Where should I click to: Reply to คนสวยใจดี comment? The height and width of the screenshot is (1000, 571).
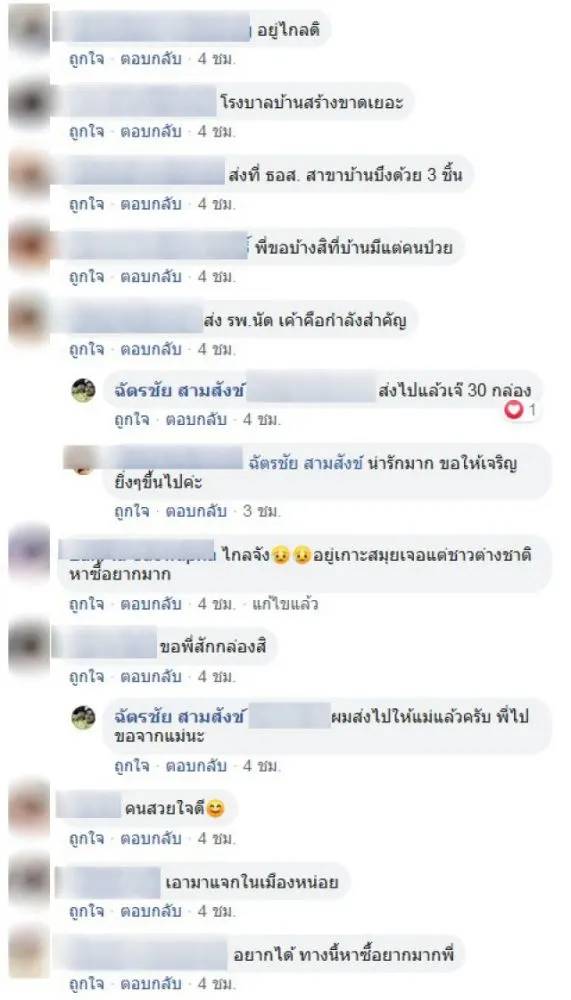point(151,839)
